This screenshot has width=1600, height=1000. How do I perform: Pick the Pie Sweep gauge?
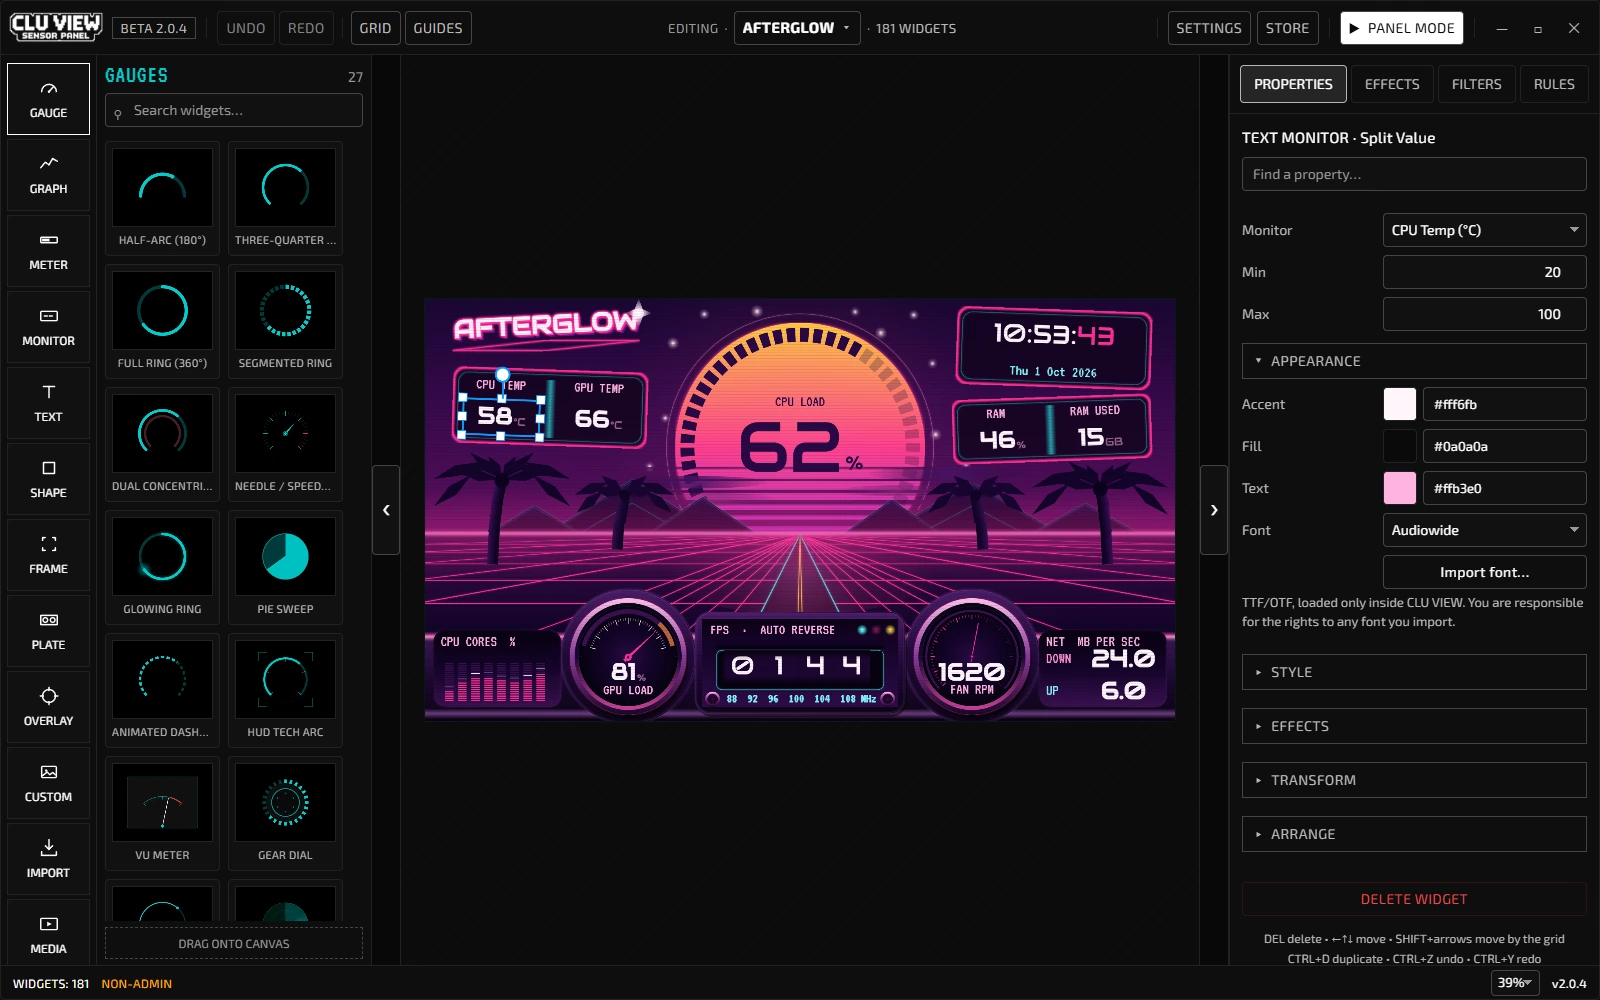(285, 566)
